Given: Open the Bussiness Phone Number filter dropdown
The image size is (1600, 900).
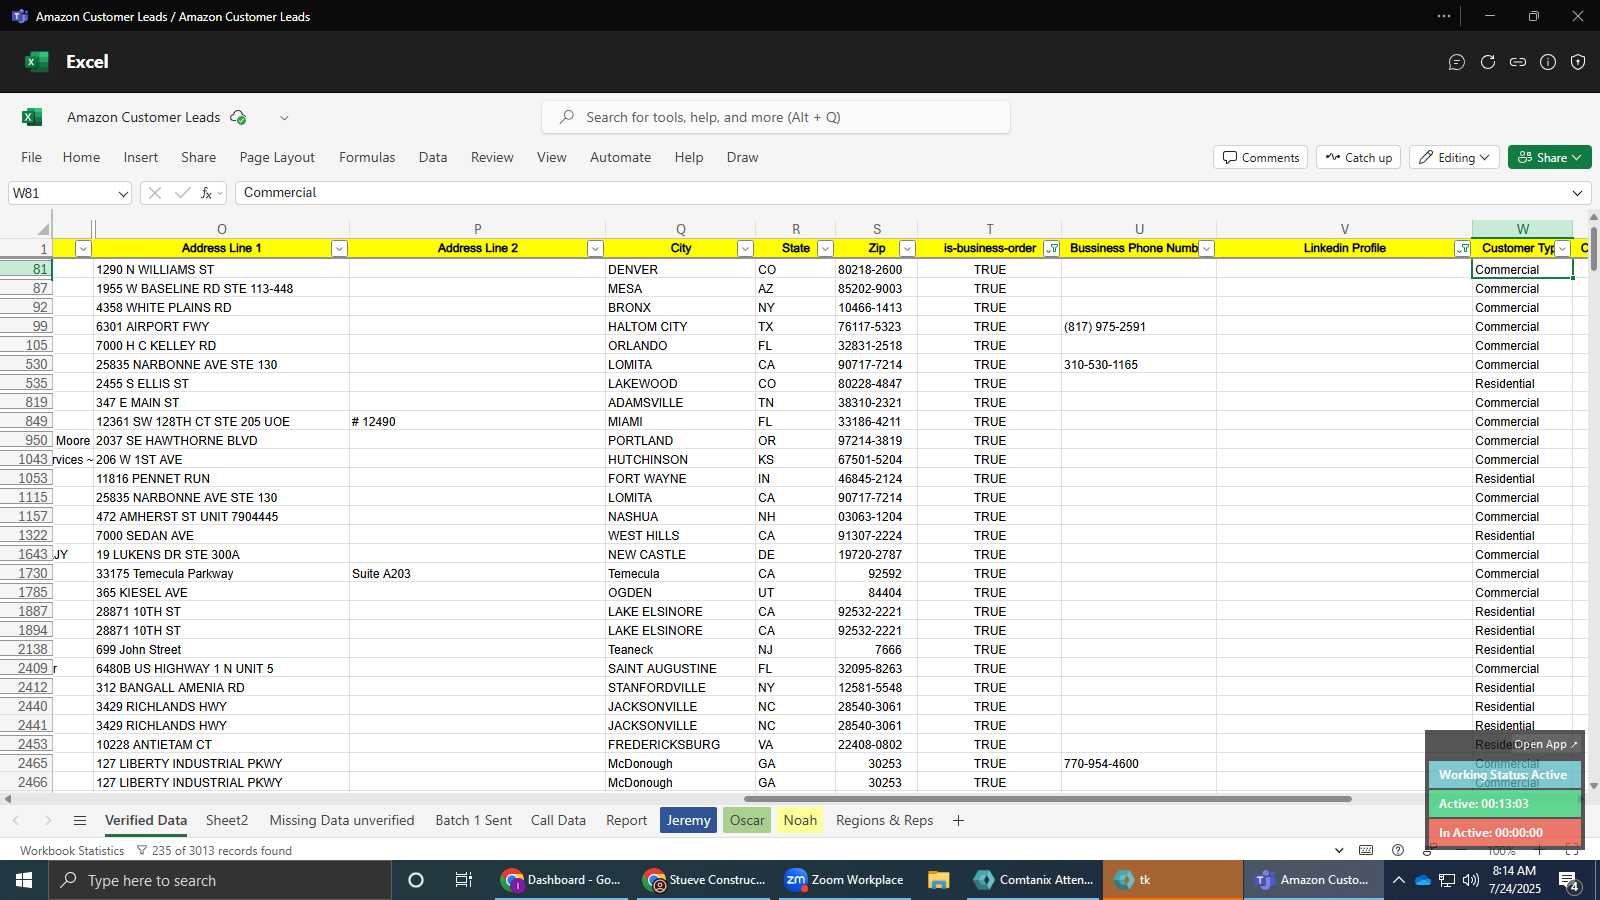Looking at the screenshot, I should tap(1207, 249).
